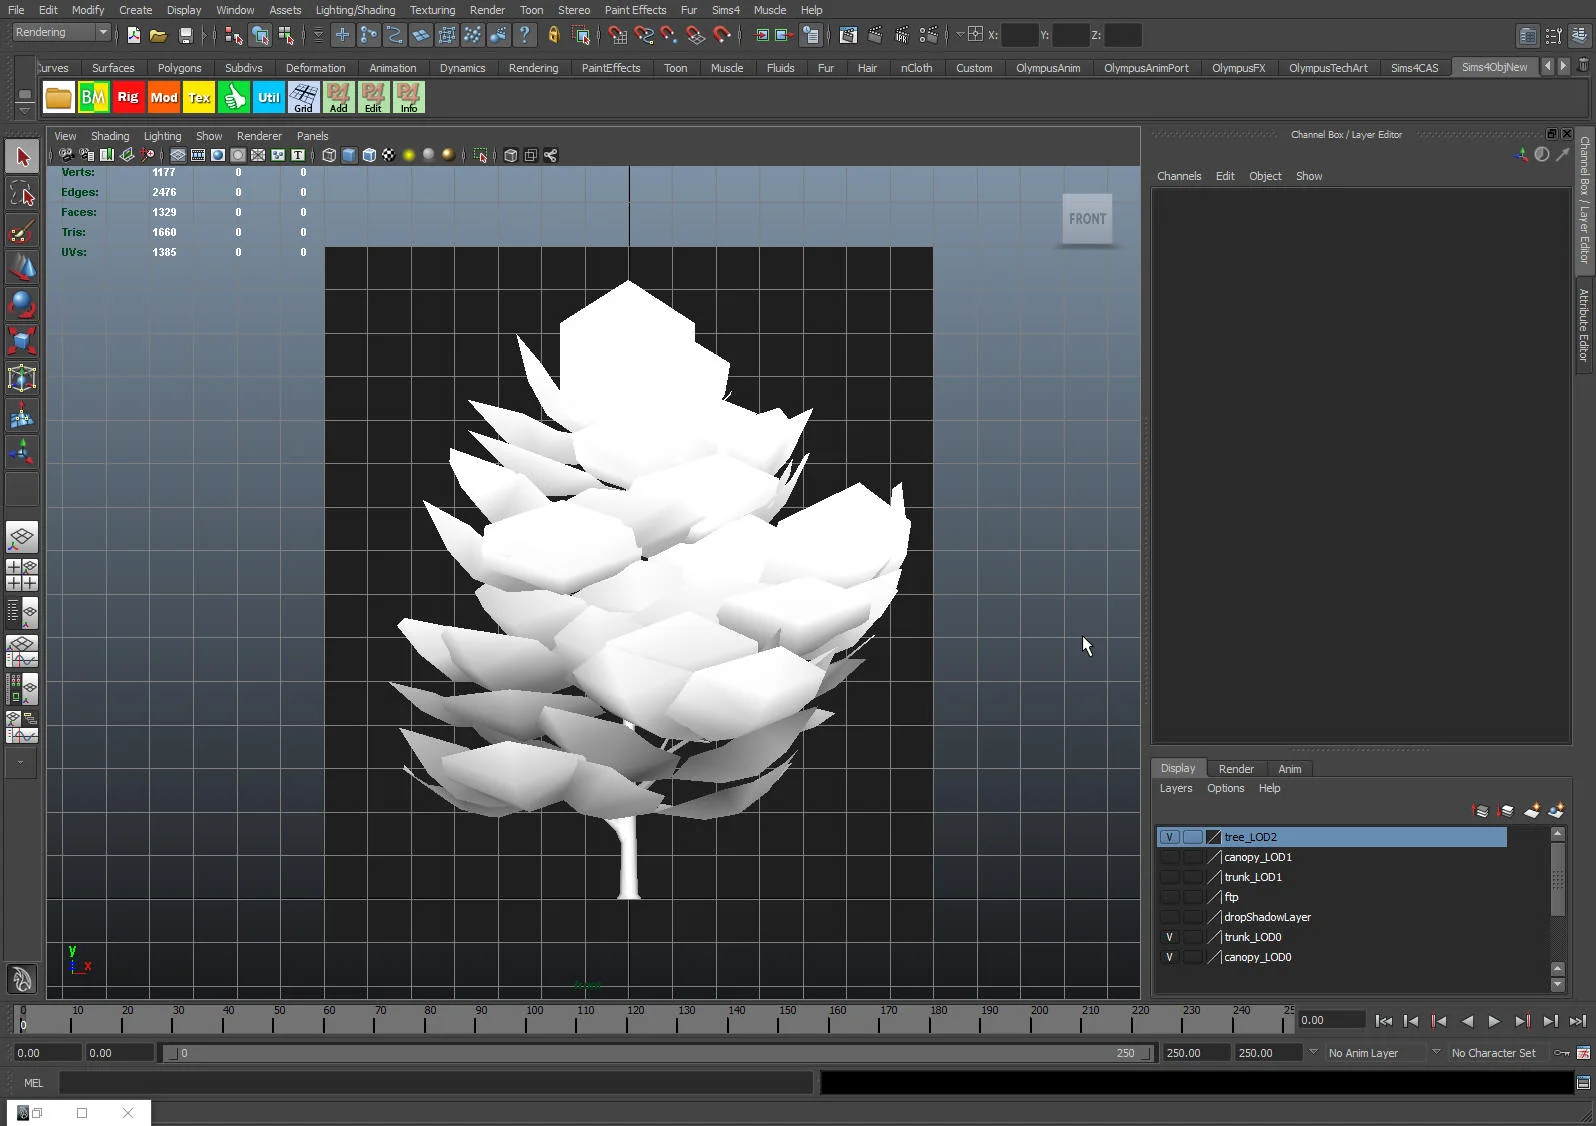Show the canopy_LOD1 layer
The height and width of the screenshot is (1126, 1596).
[1169, 857]
